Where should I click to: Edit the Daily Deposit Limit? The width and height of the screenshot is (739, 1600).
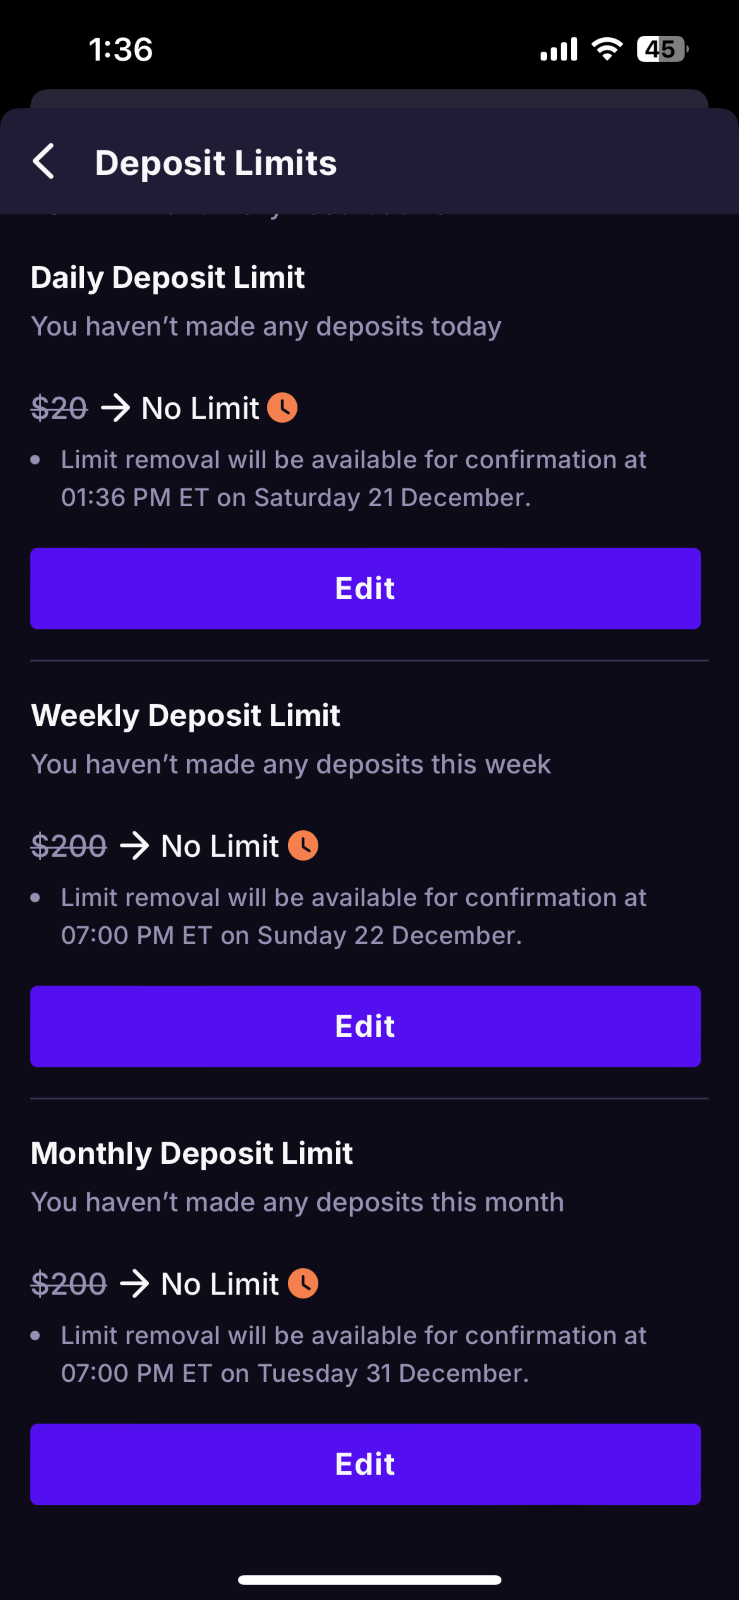tap(365, 588)
